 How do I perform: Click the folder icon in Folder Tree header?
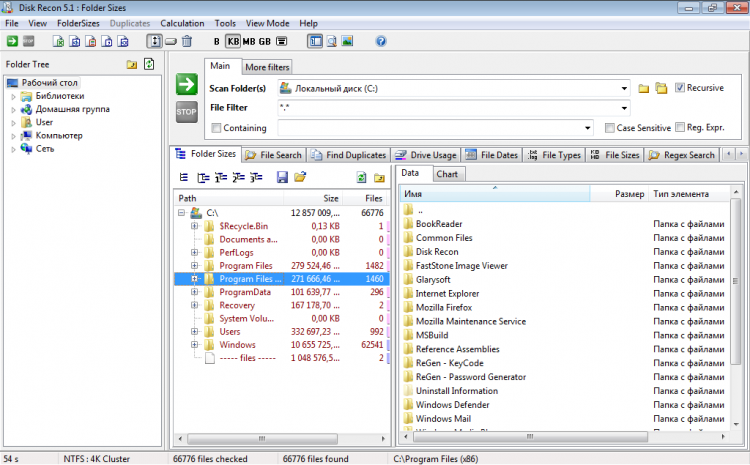132,64
